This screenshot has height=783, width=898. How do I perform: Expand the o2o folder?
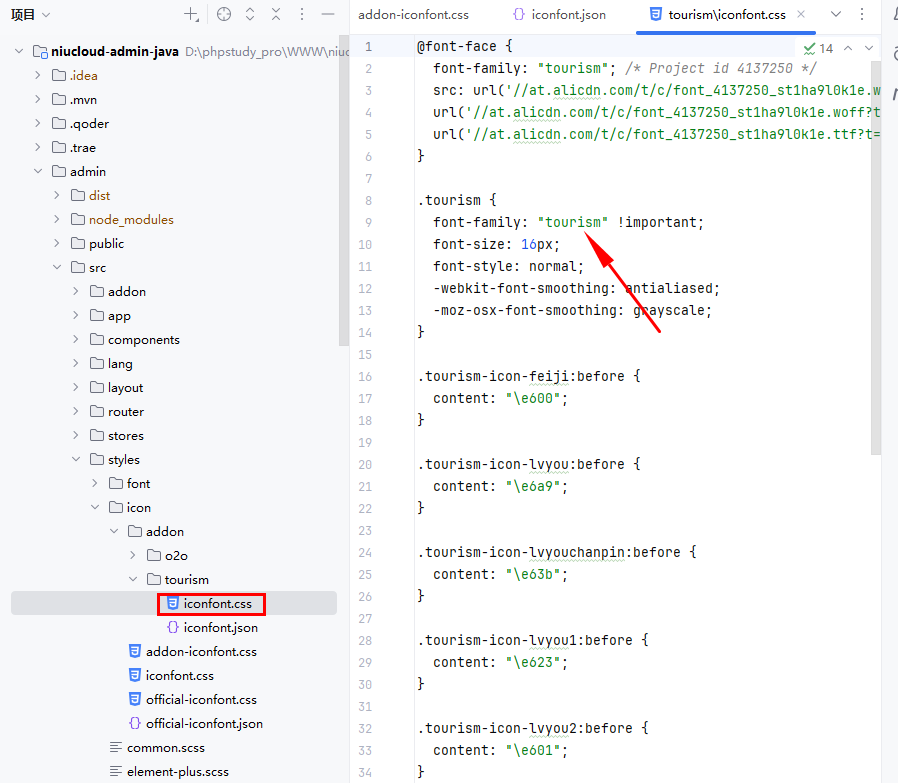(x=134, y=555)
